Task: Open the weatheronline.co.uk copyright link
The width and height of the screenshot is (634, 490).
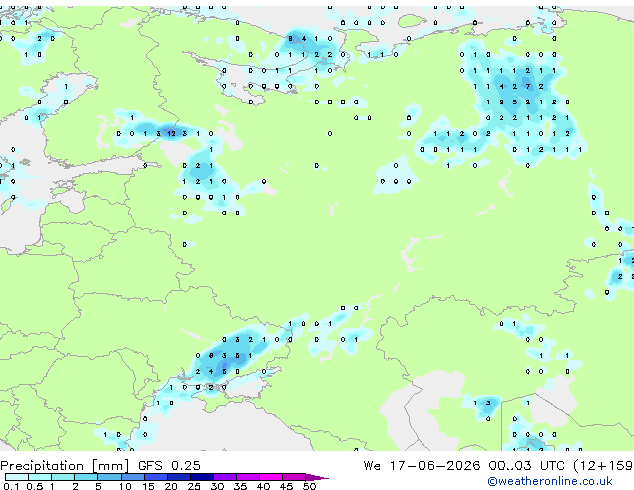Action: click(550, 481)
